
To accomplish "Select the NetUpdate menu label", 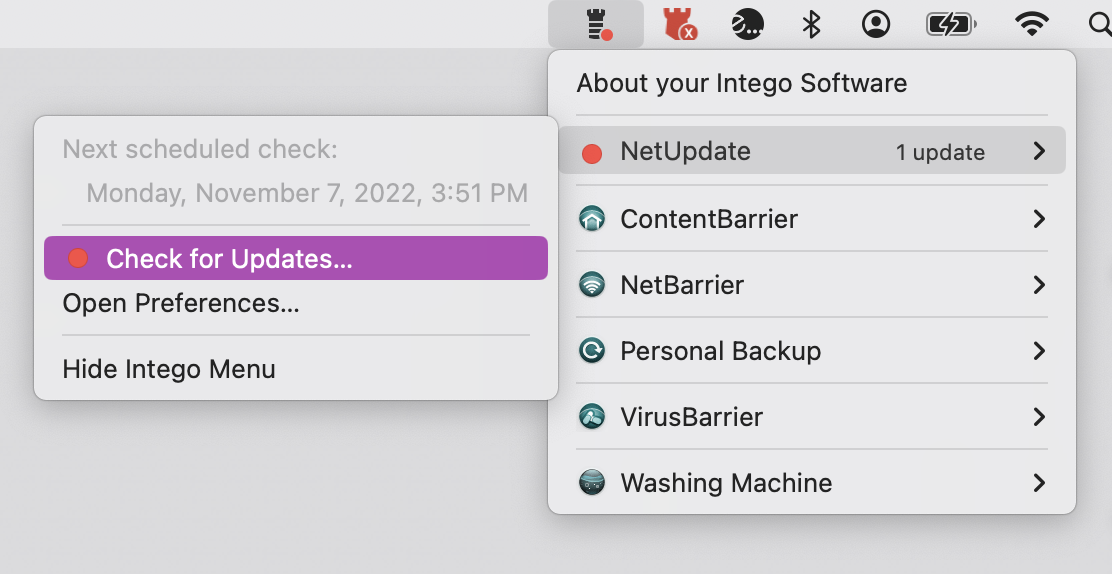I will pos(685,151).
